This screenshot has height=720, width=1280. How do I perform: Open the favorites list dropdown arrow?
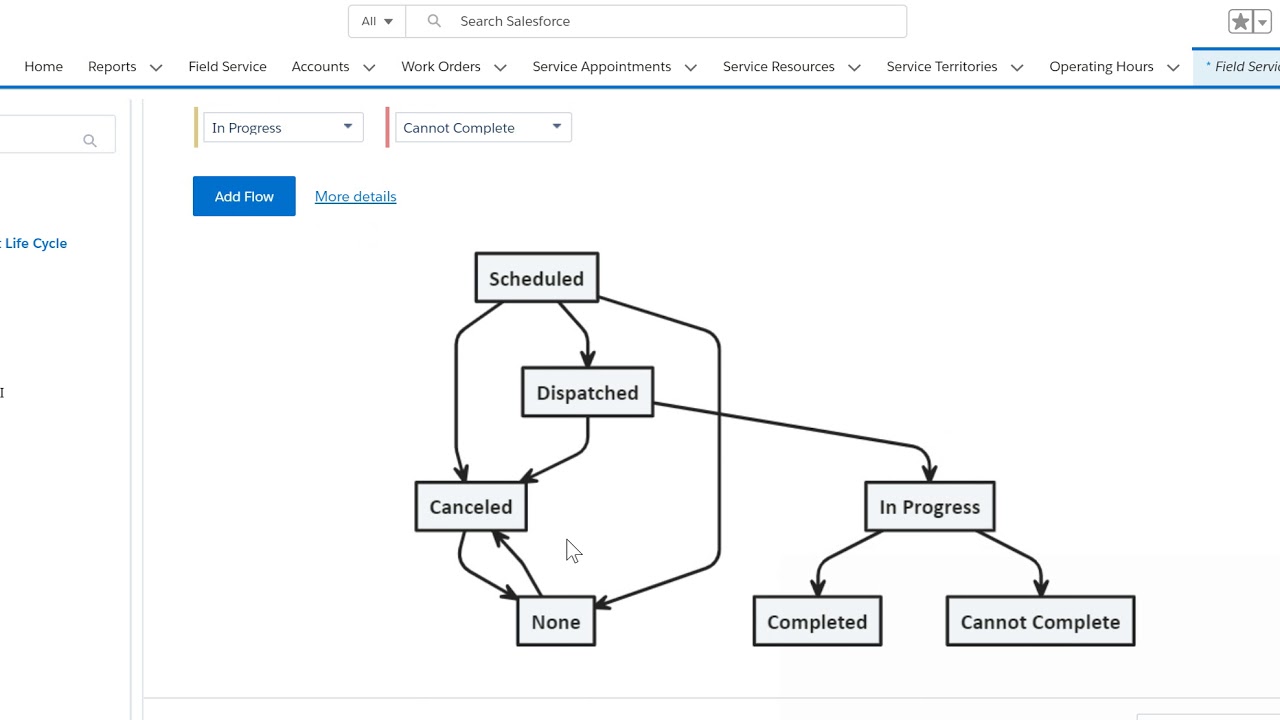pyautogui.click(x=1262, y=22)
